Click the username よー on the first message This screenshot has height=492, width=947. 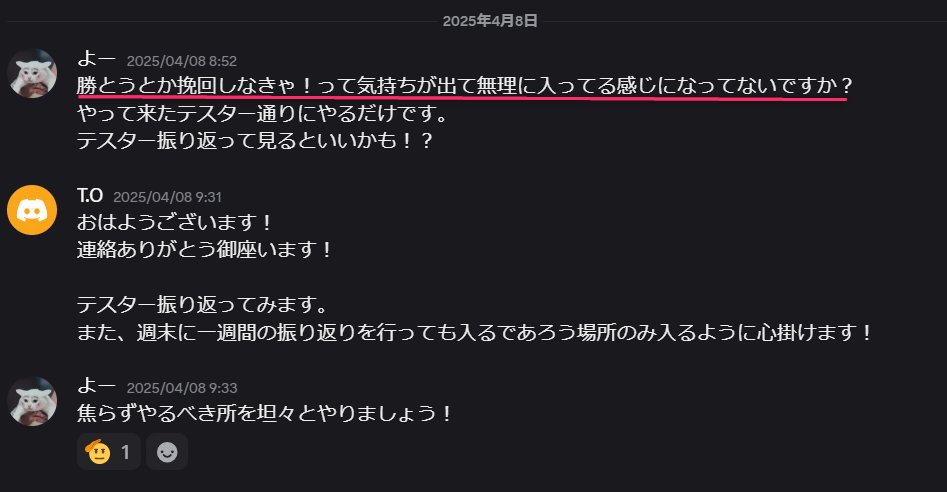[97, 59]
